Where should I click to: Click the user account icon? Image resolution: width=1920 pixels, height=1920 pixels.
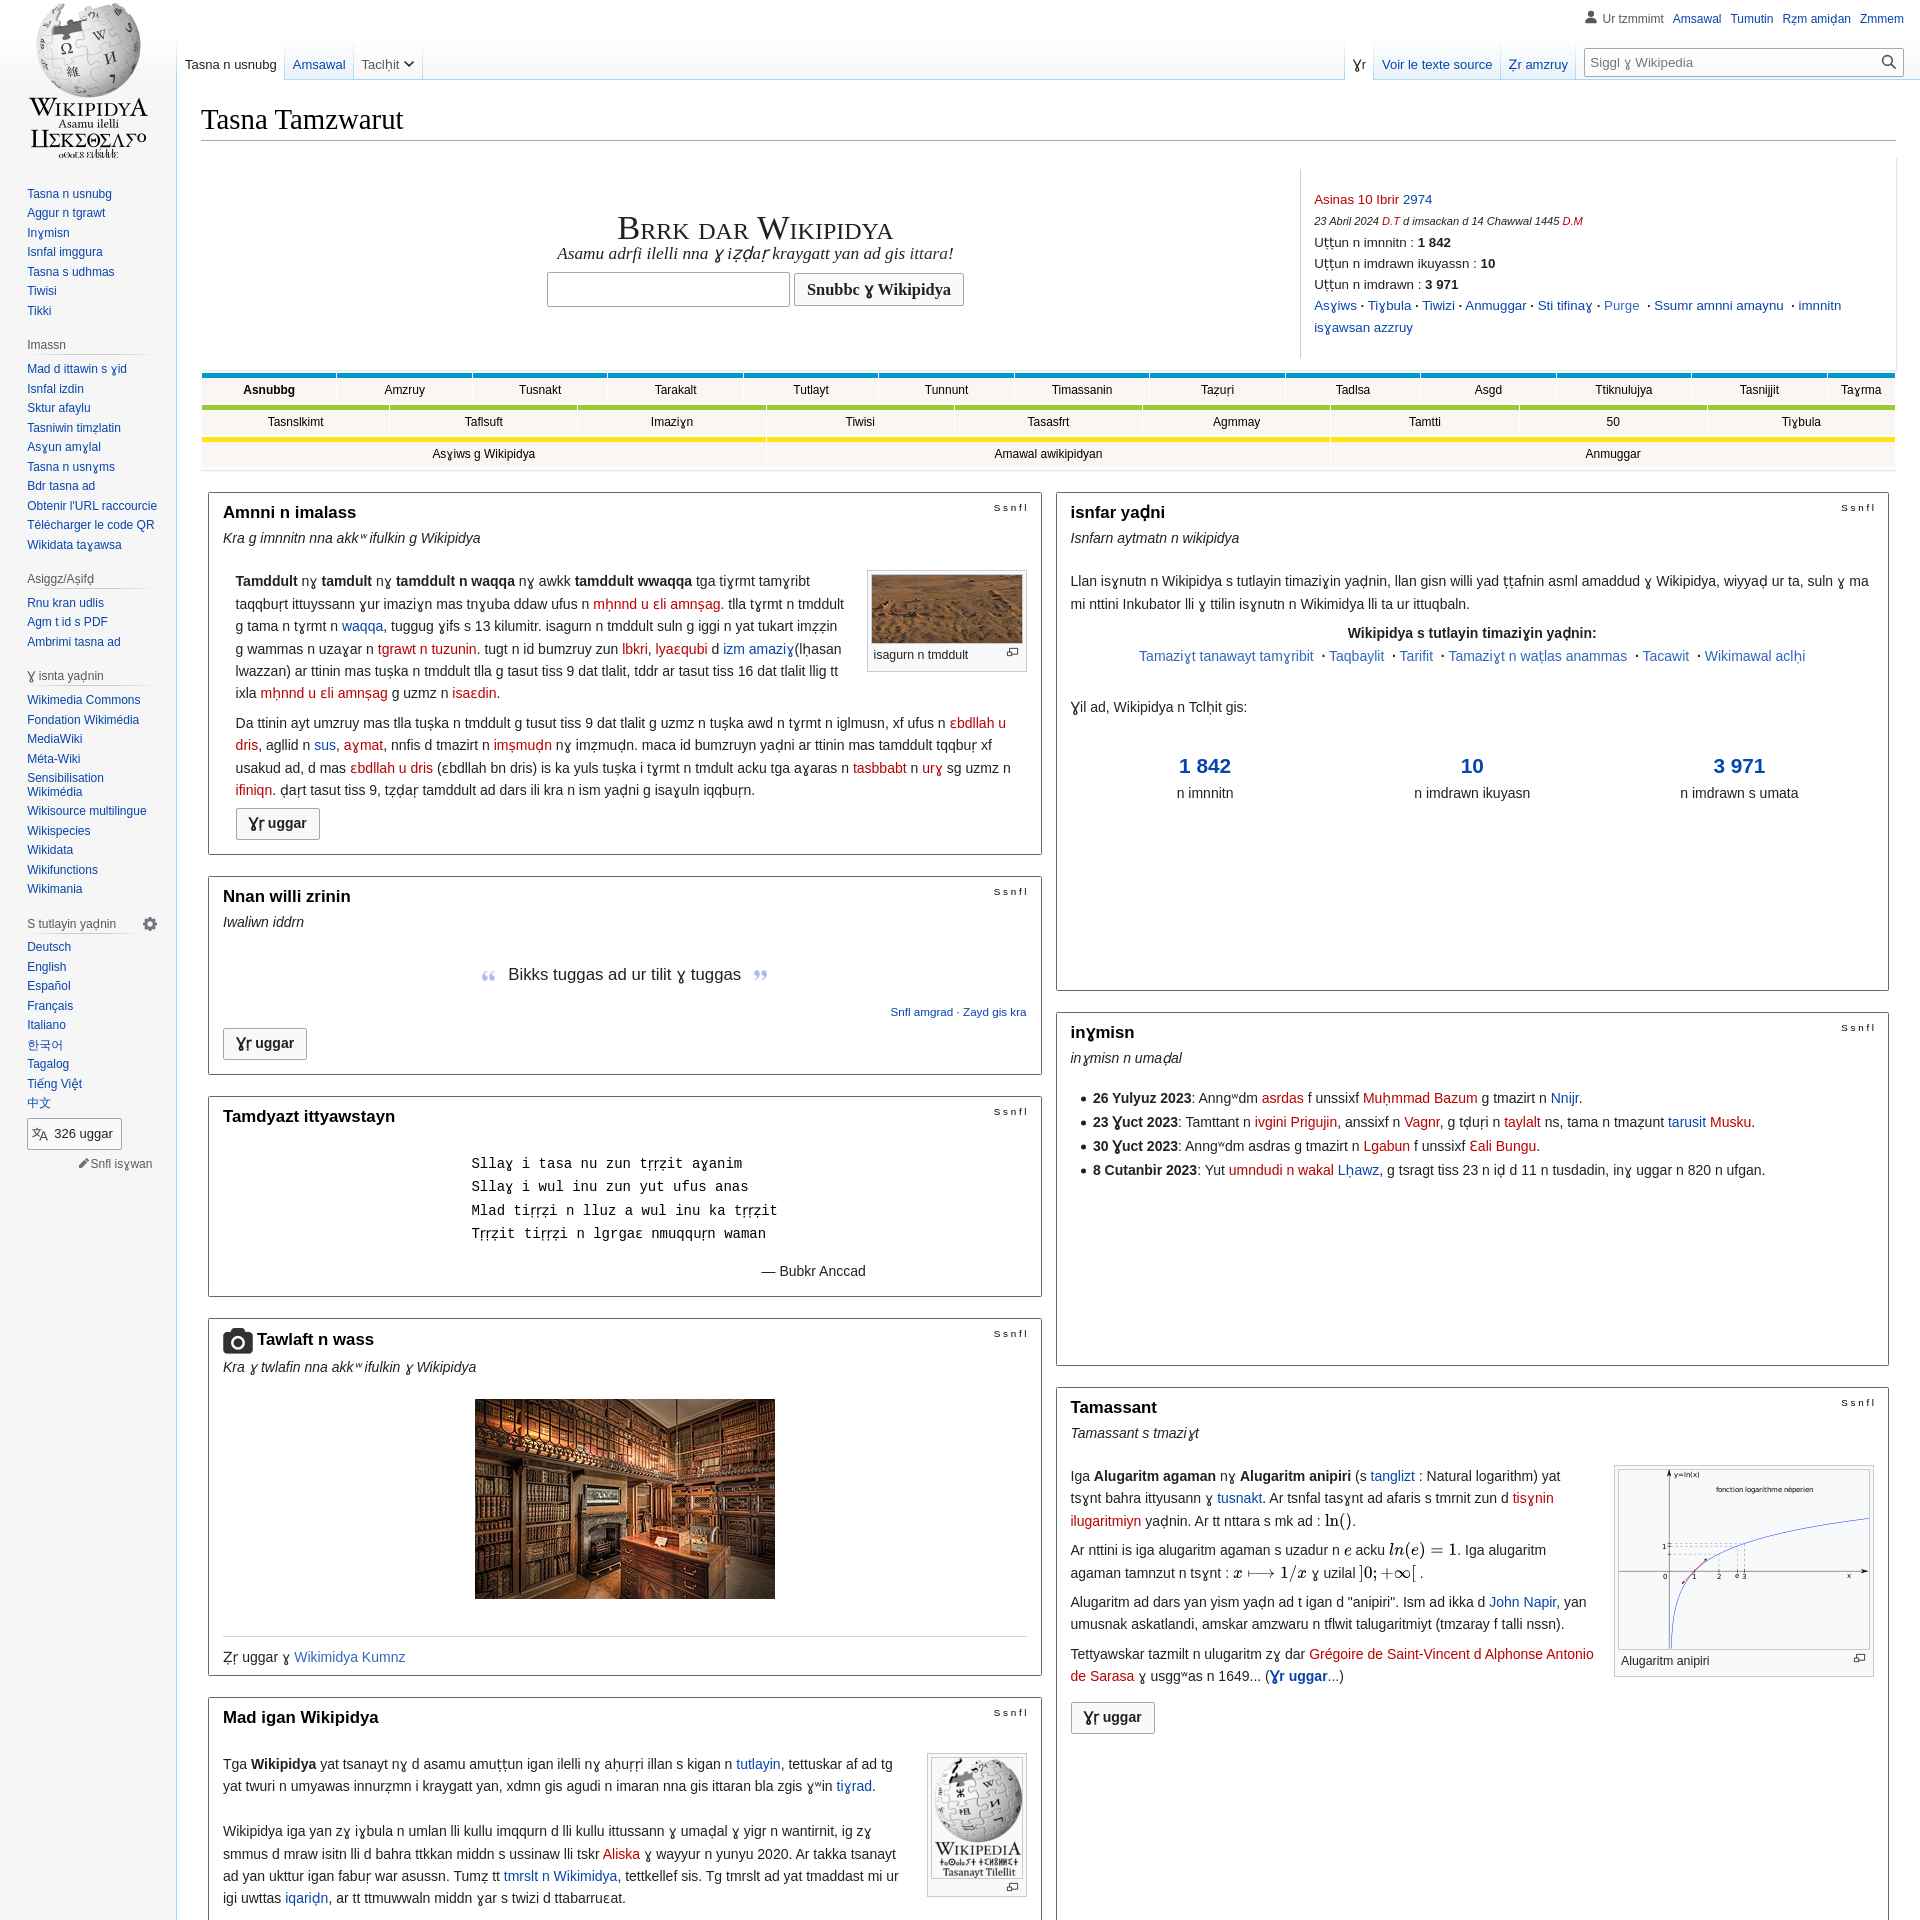coord(1591,18)
